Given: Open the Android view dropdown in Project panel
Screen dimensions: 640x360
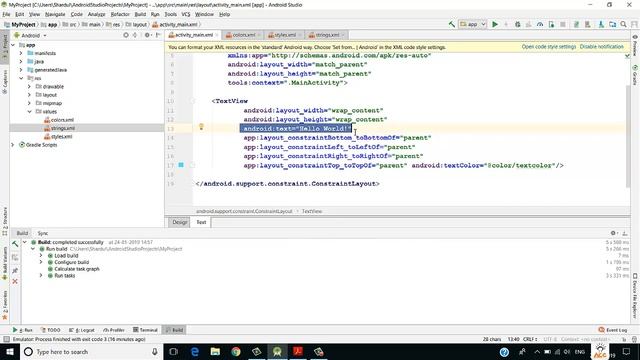Looking at the screenshot, I should (31, 36).
